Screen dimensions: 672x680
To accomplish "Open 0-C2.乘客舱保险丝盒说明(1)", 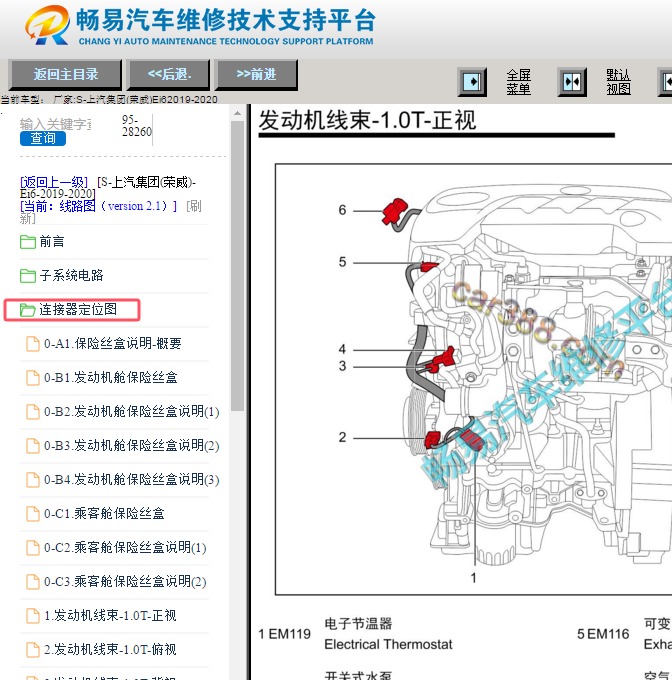I will (125, 547).
